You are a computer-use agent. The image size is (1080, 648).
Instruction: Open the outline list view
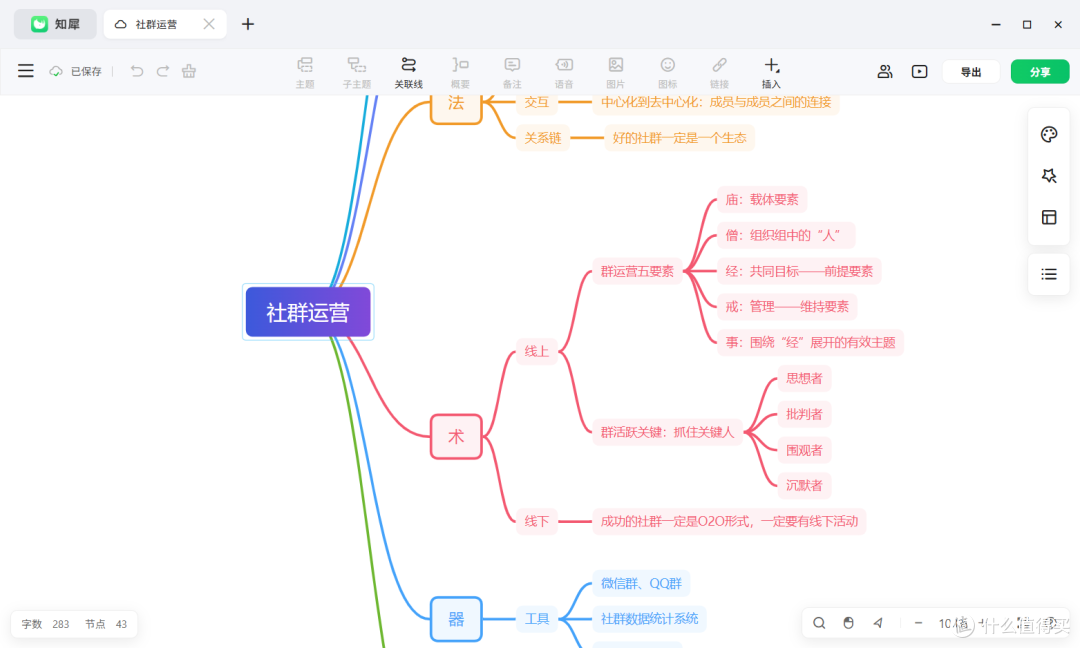point(1049,274)
